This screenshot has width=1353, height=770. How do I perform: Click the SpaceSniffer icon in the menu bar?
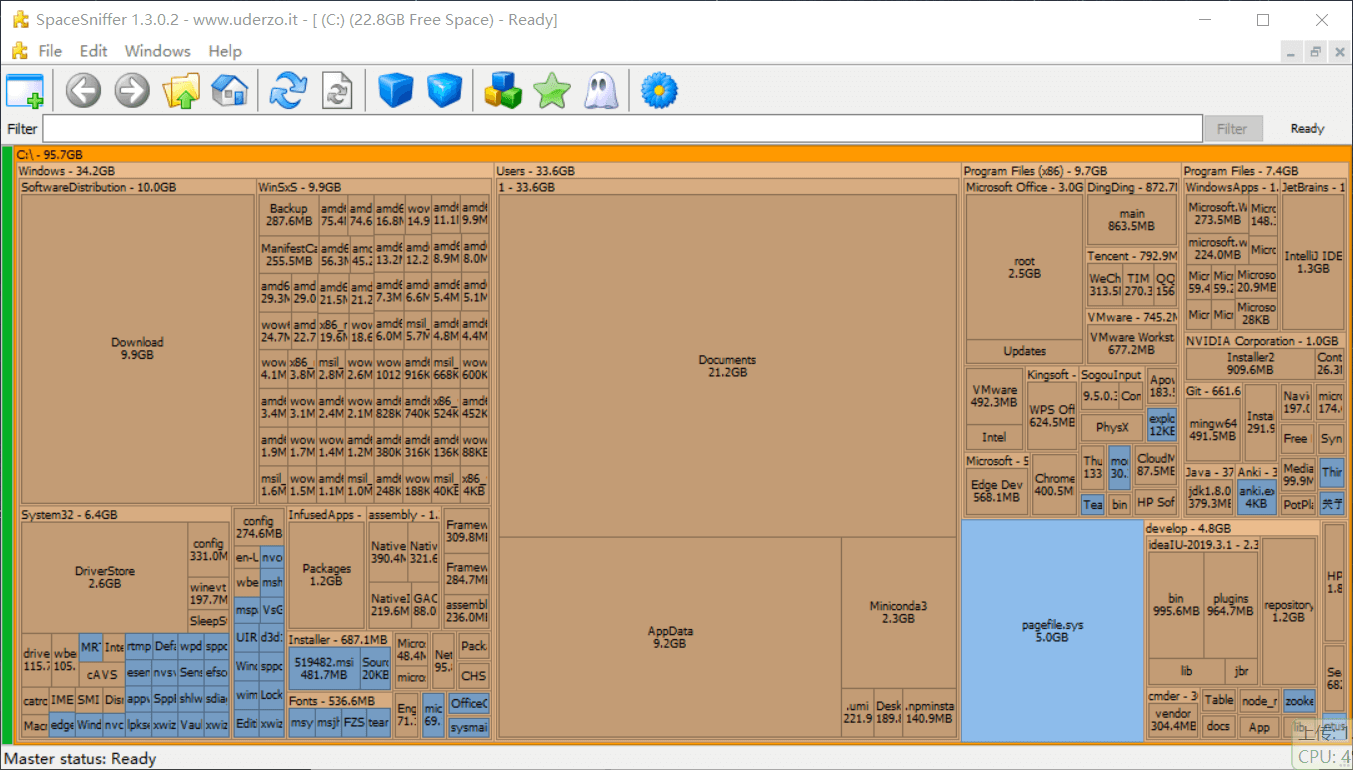click(x=19, y=51)
